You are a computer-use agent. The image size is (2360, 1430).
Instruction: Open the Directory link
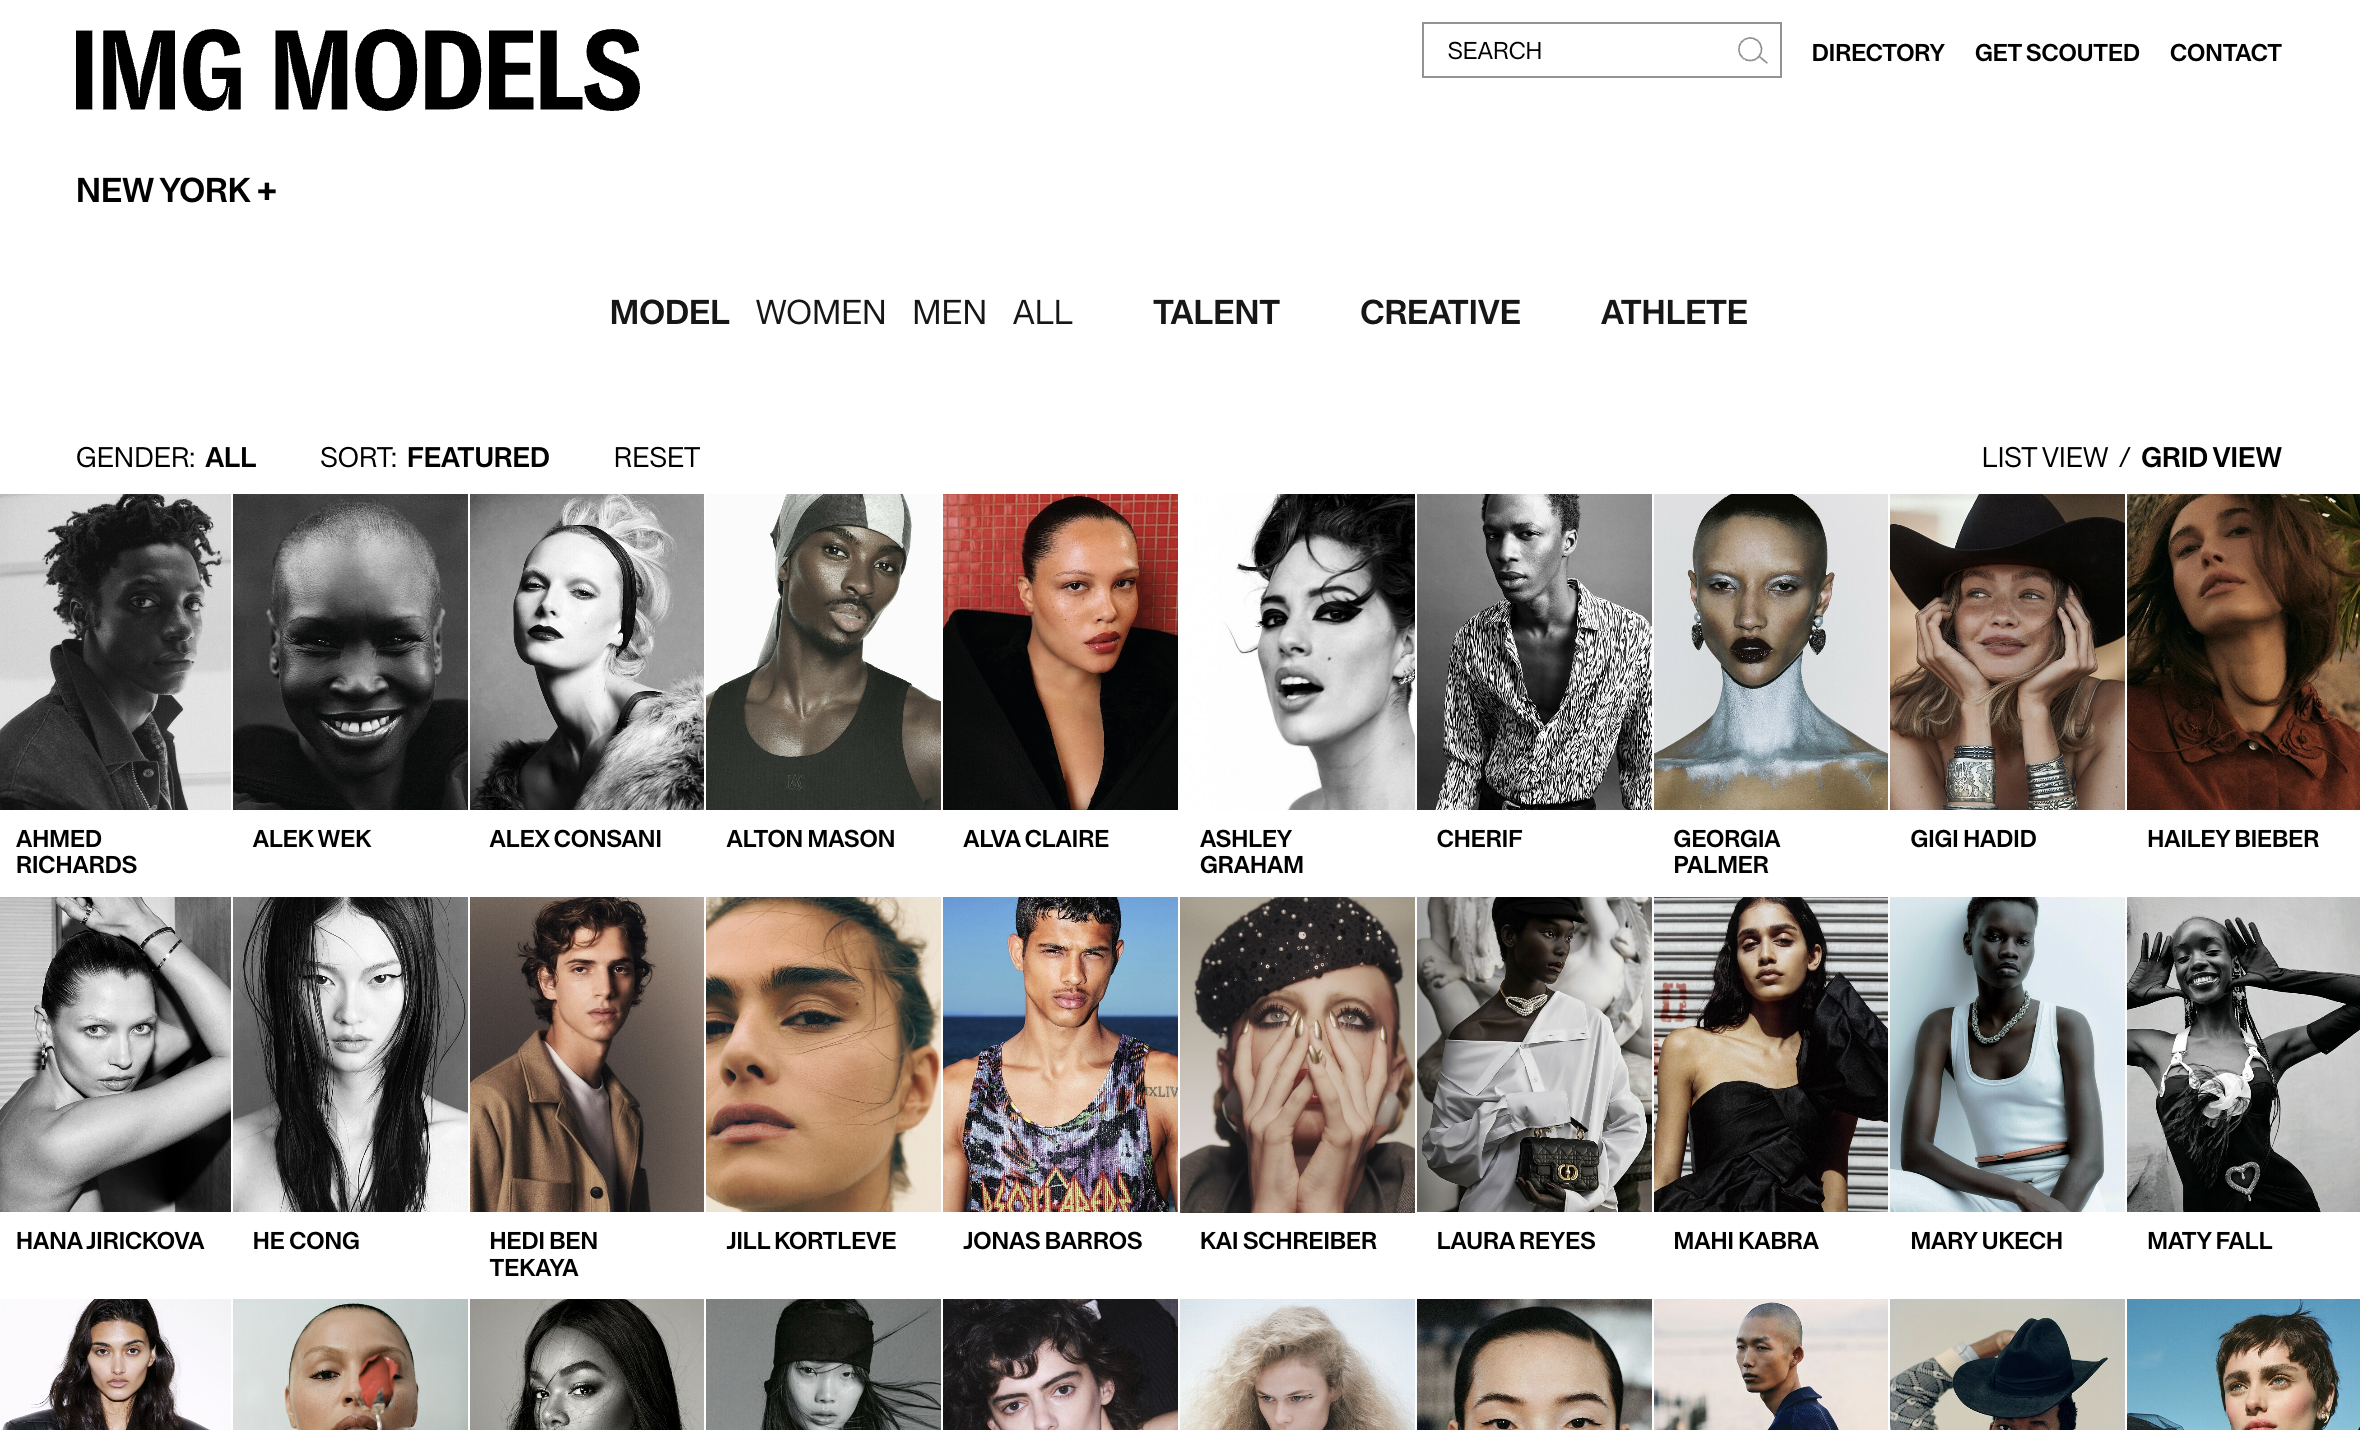(x=1877, y=53)
